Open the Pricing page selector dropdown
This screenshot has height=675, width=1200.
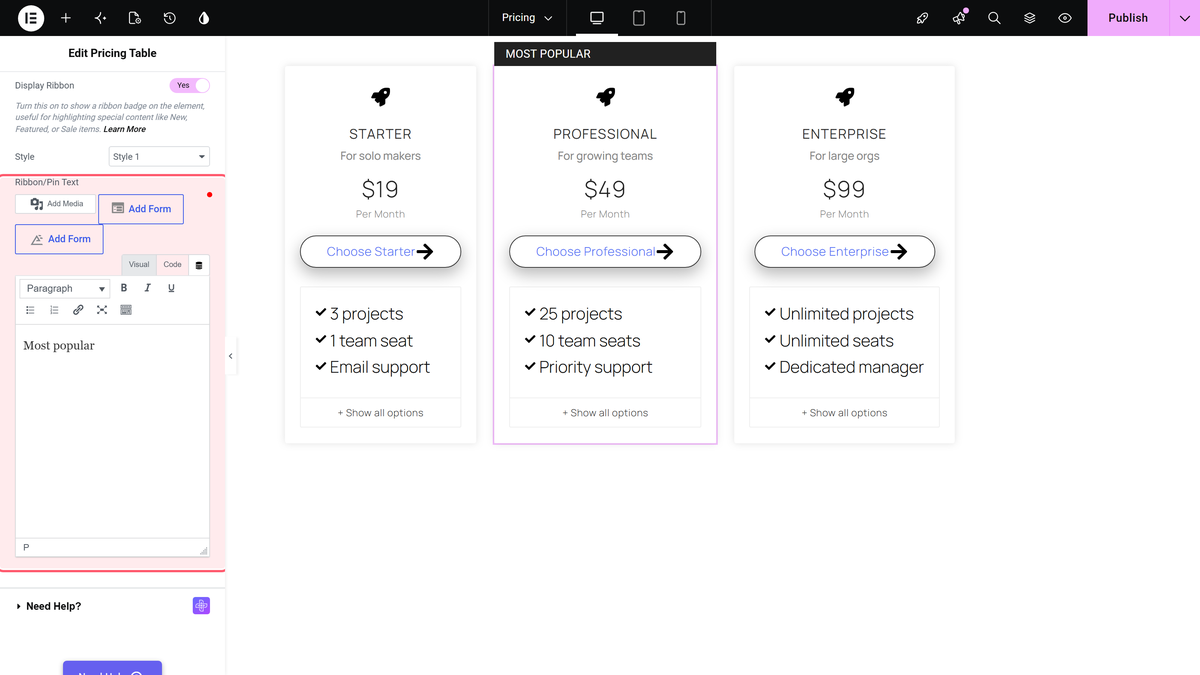coord(527,18)
